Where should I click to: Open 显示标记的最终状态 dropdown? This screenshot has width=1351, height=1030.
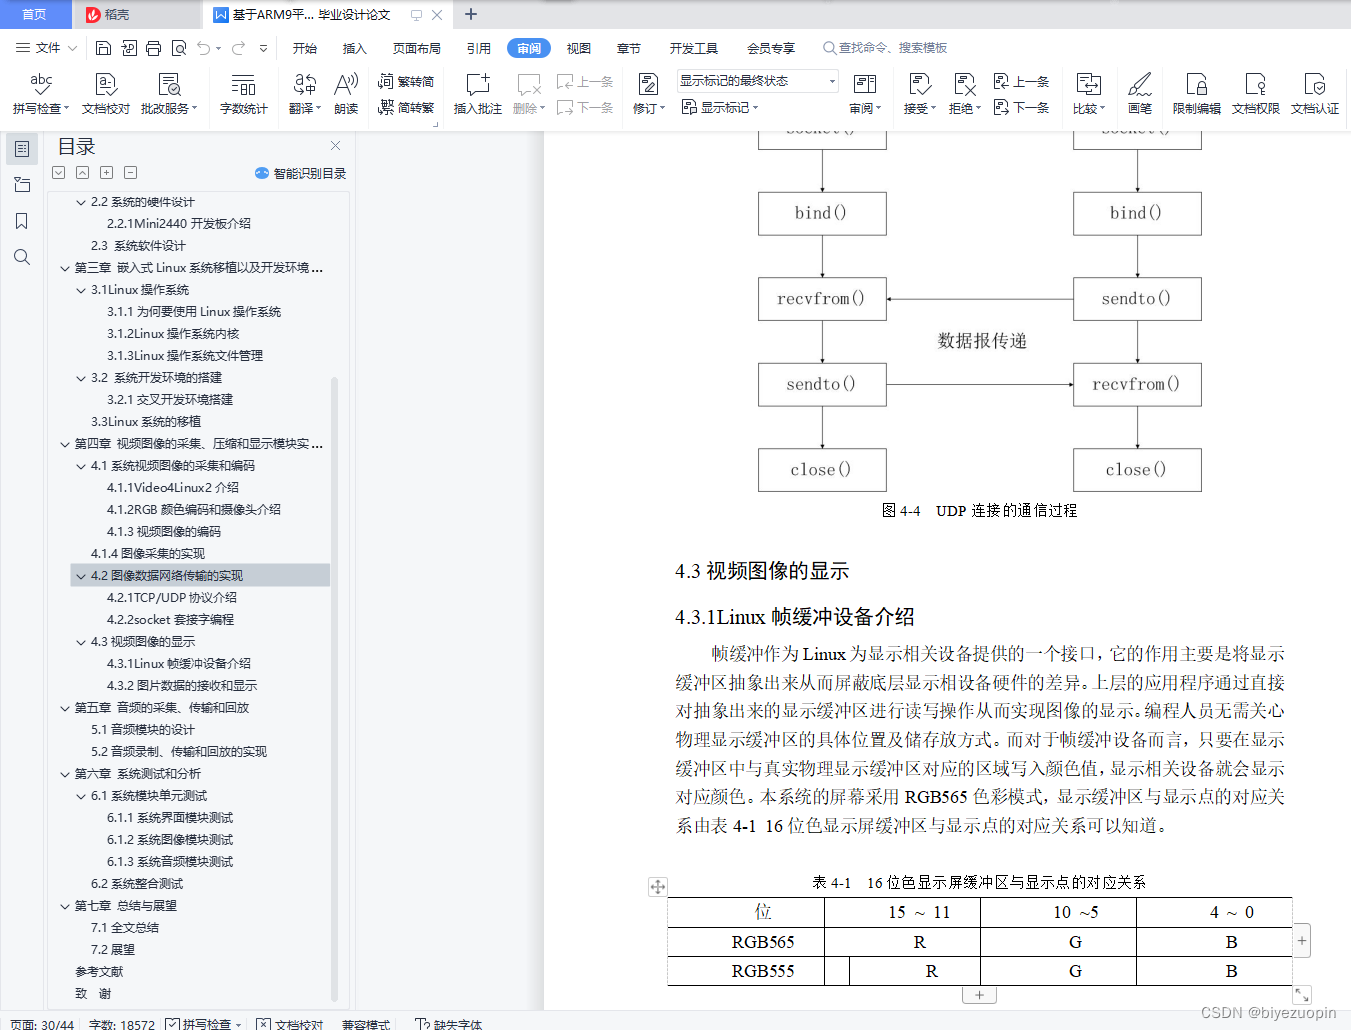pos(758,81)
